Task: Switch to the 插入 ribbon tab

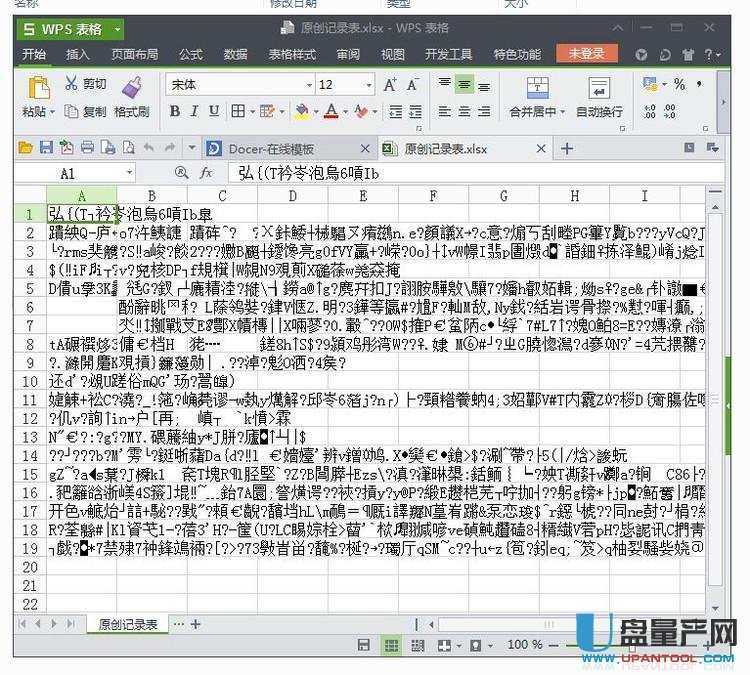Action: point(78,54)
